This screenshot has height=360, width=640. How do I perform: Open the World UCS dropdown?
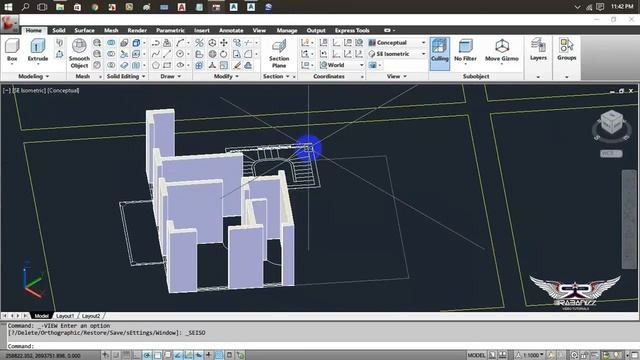(341, 65)
